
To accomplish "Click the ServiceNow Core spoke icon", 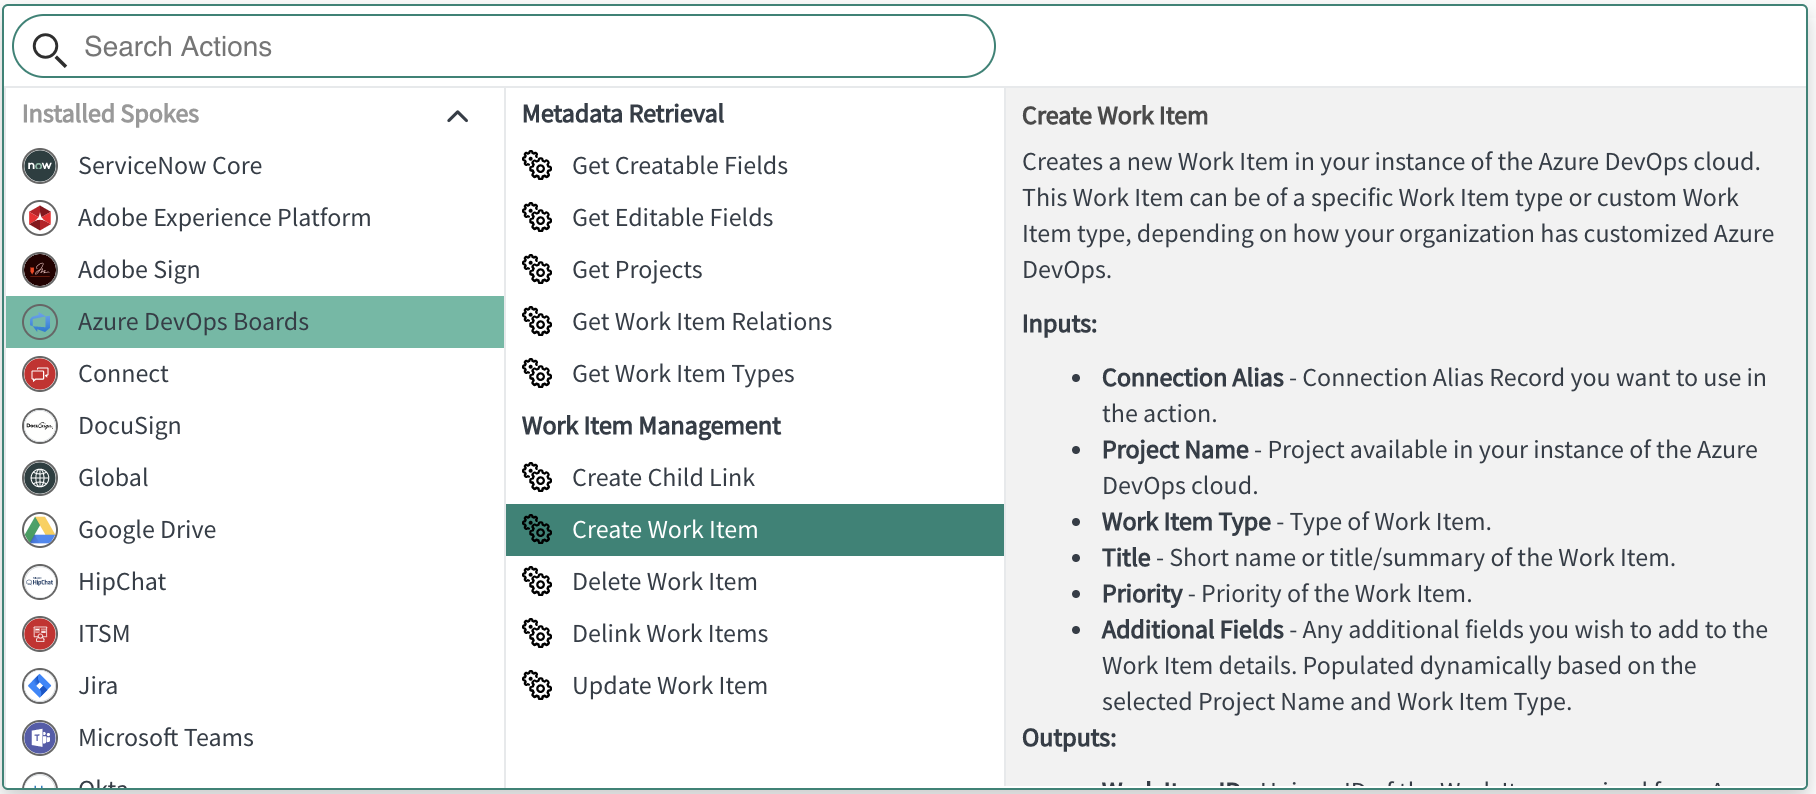I will (40, 166).
